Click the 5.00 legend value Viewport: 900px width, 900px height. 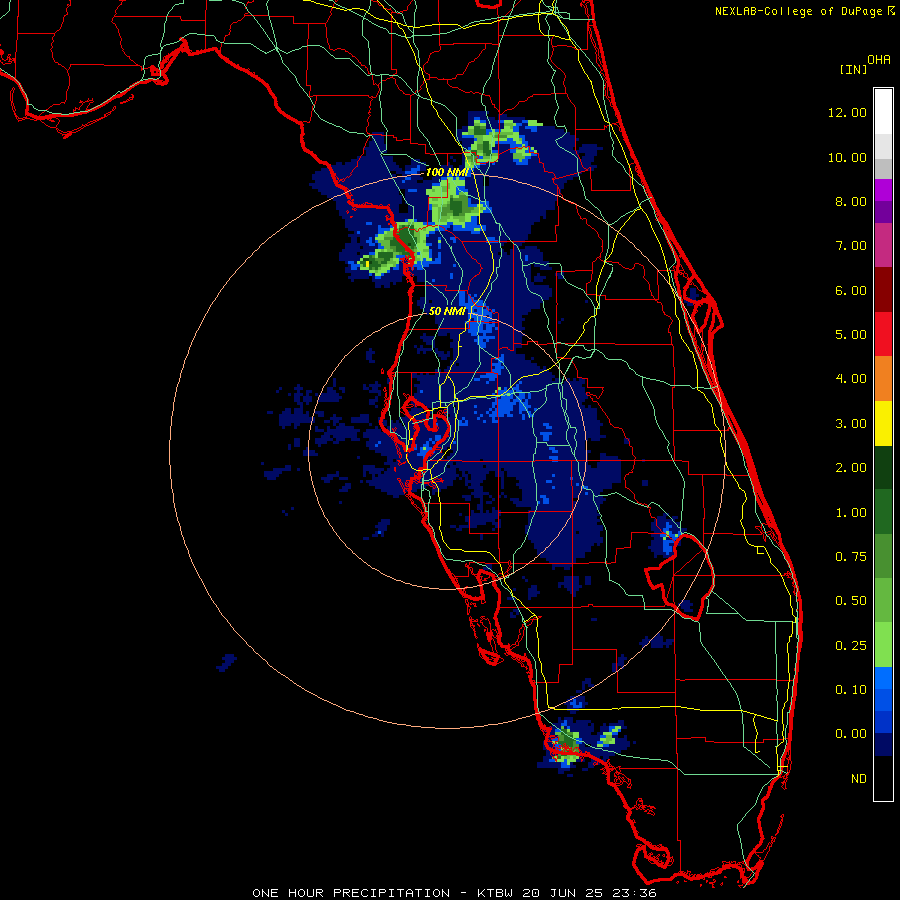851,335
